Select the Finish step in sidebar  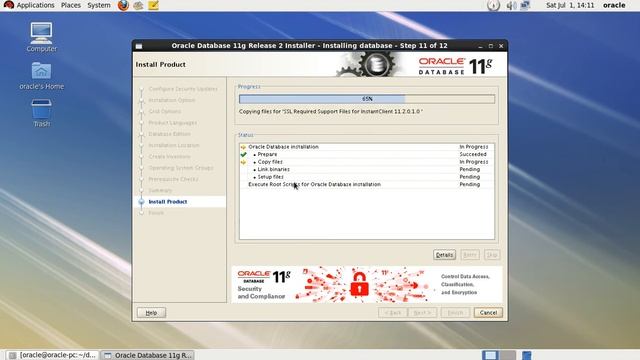156,213
